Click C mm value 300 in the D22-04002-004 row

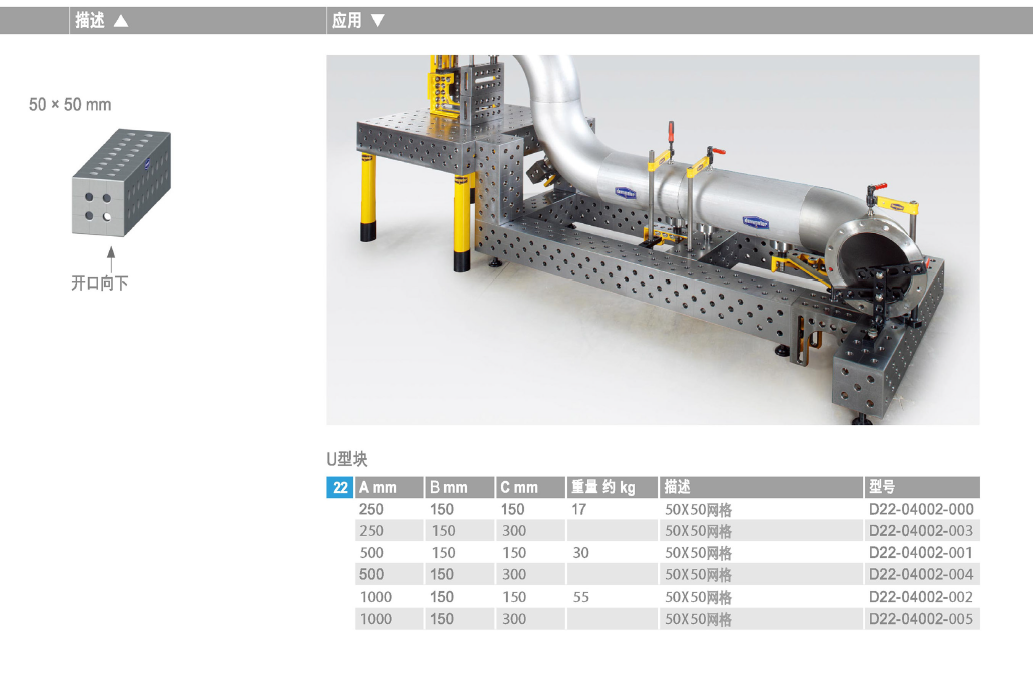(514, 574)
